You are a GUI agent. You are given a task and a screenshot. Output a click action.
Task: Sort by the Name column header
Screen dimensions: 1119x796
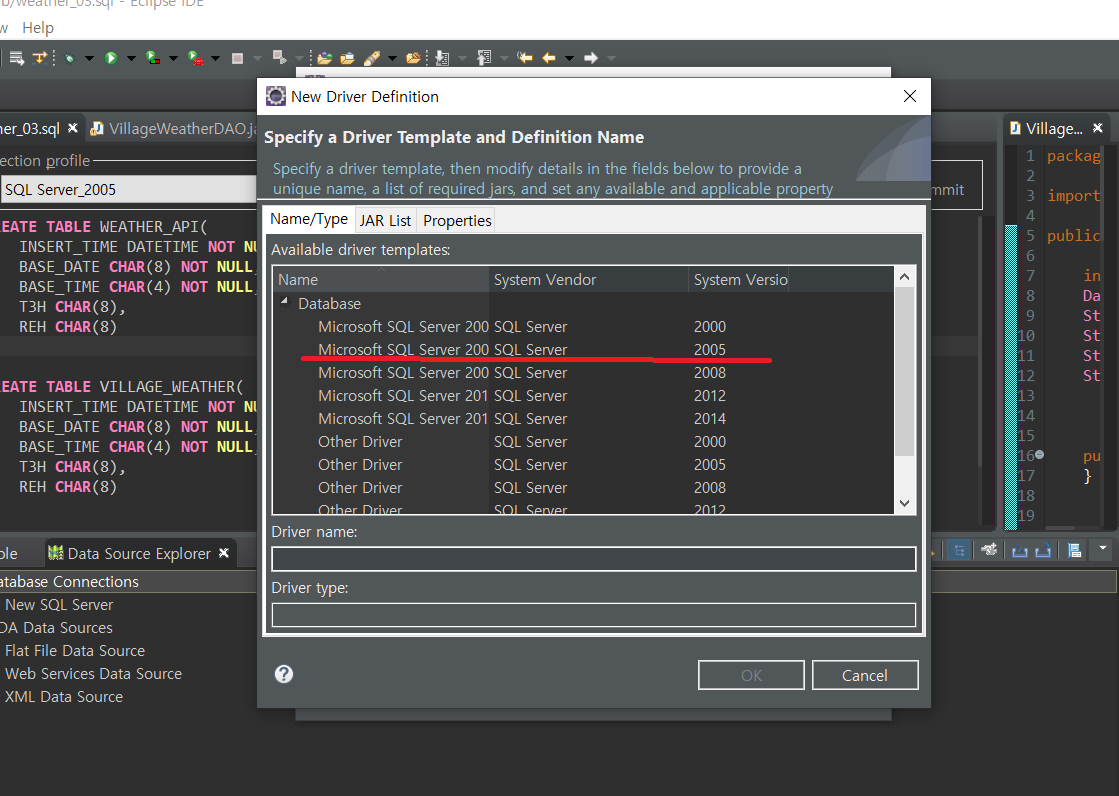381,279
